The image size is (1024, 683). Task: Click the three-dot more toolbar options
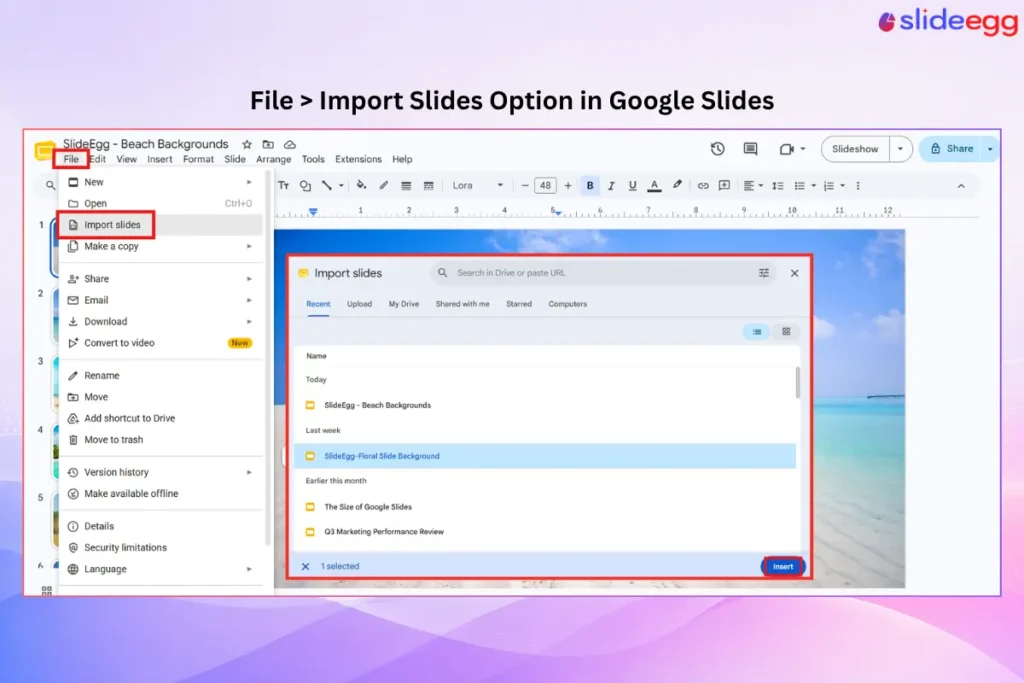pyautogui.click(x=857, y=185)
